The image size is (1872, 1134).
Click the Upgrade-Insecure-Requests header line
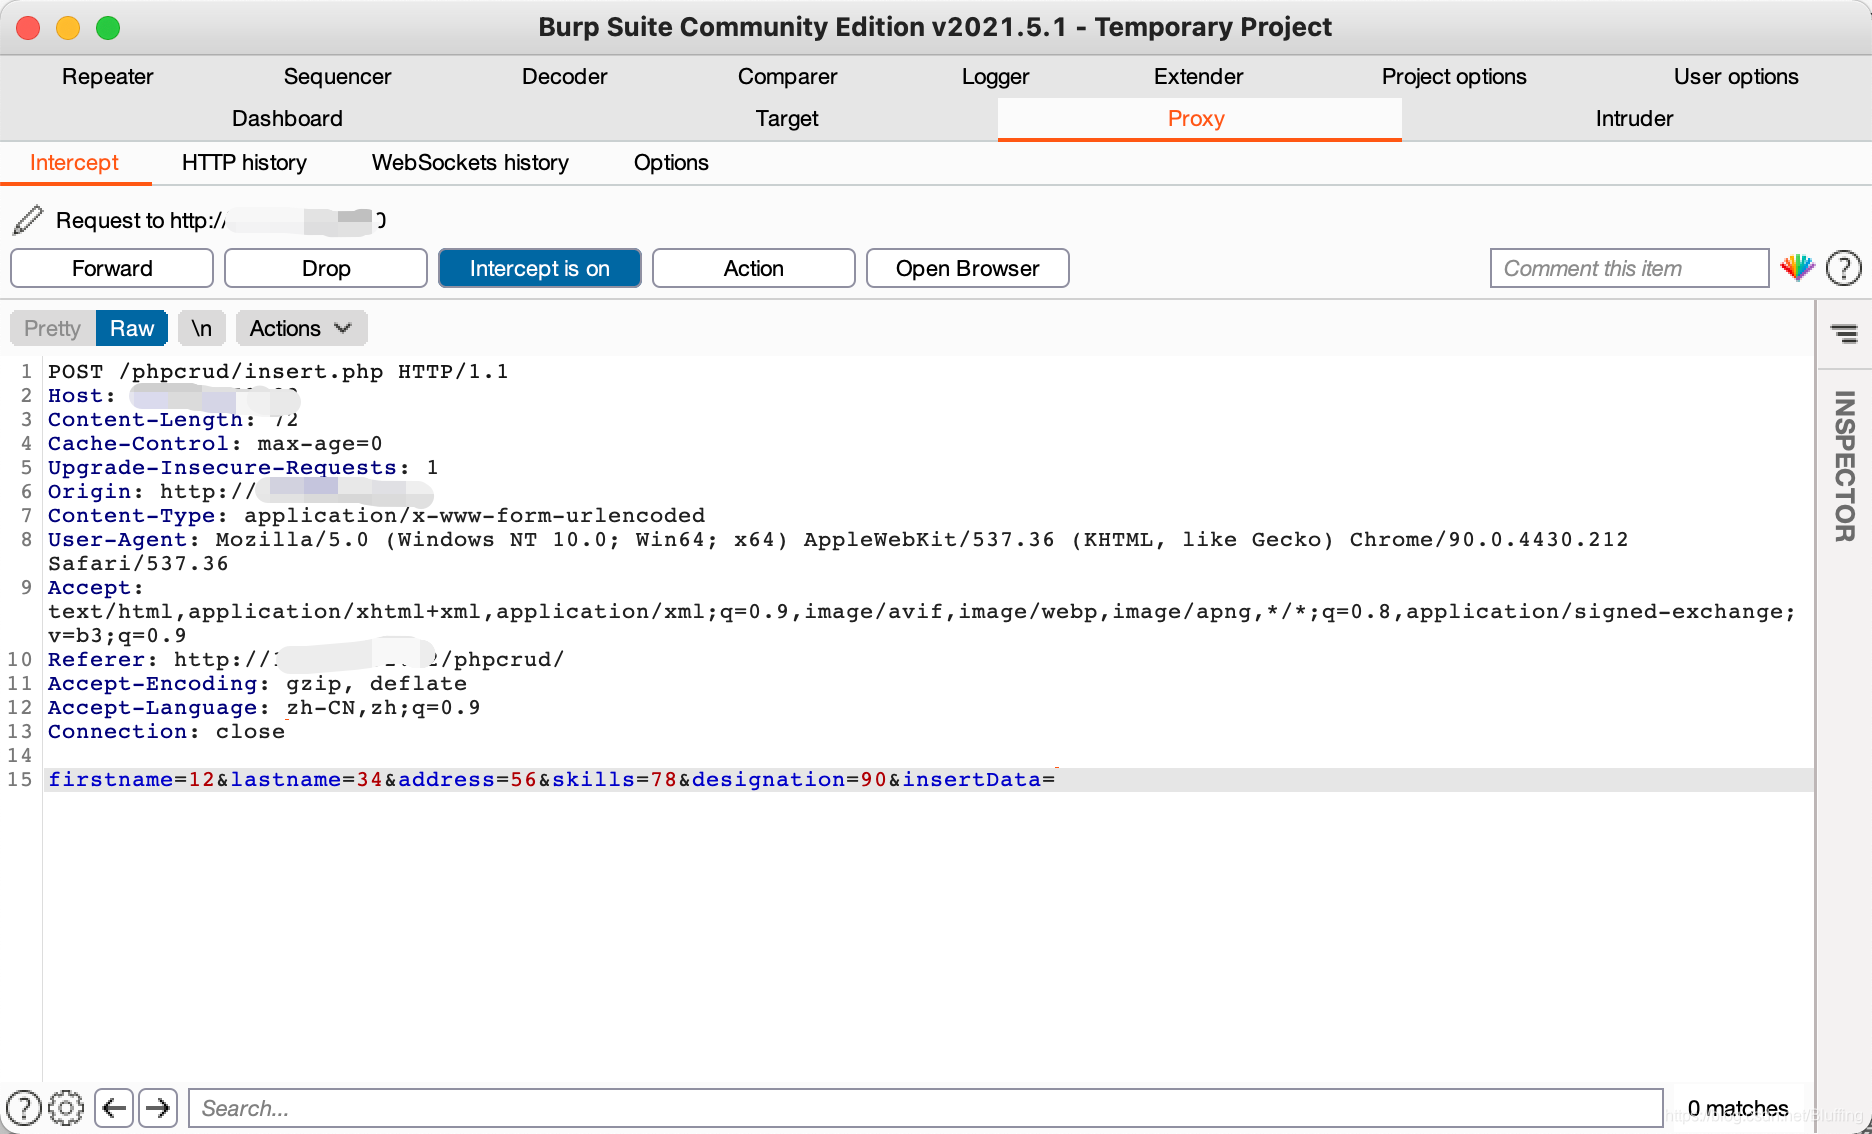pos(243,468)
